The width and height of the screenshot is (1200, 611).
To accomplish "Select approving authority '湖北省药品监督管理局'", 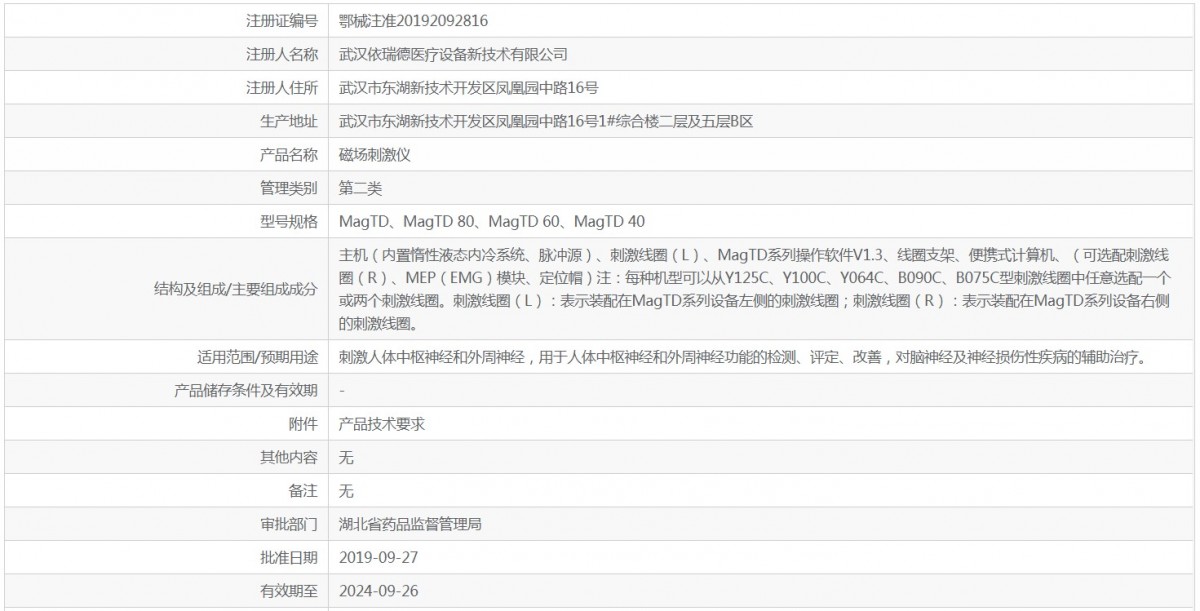I will tap(412, 524).
